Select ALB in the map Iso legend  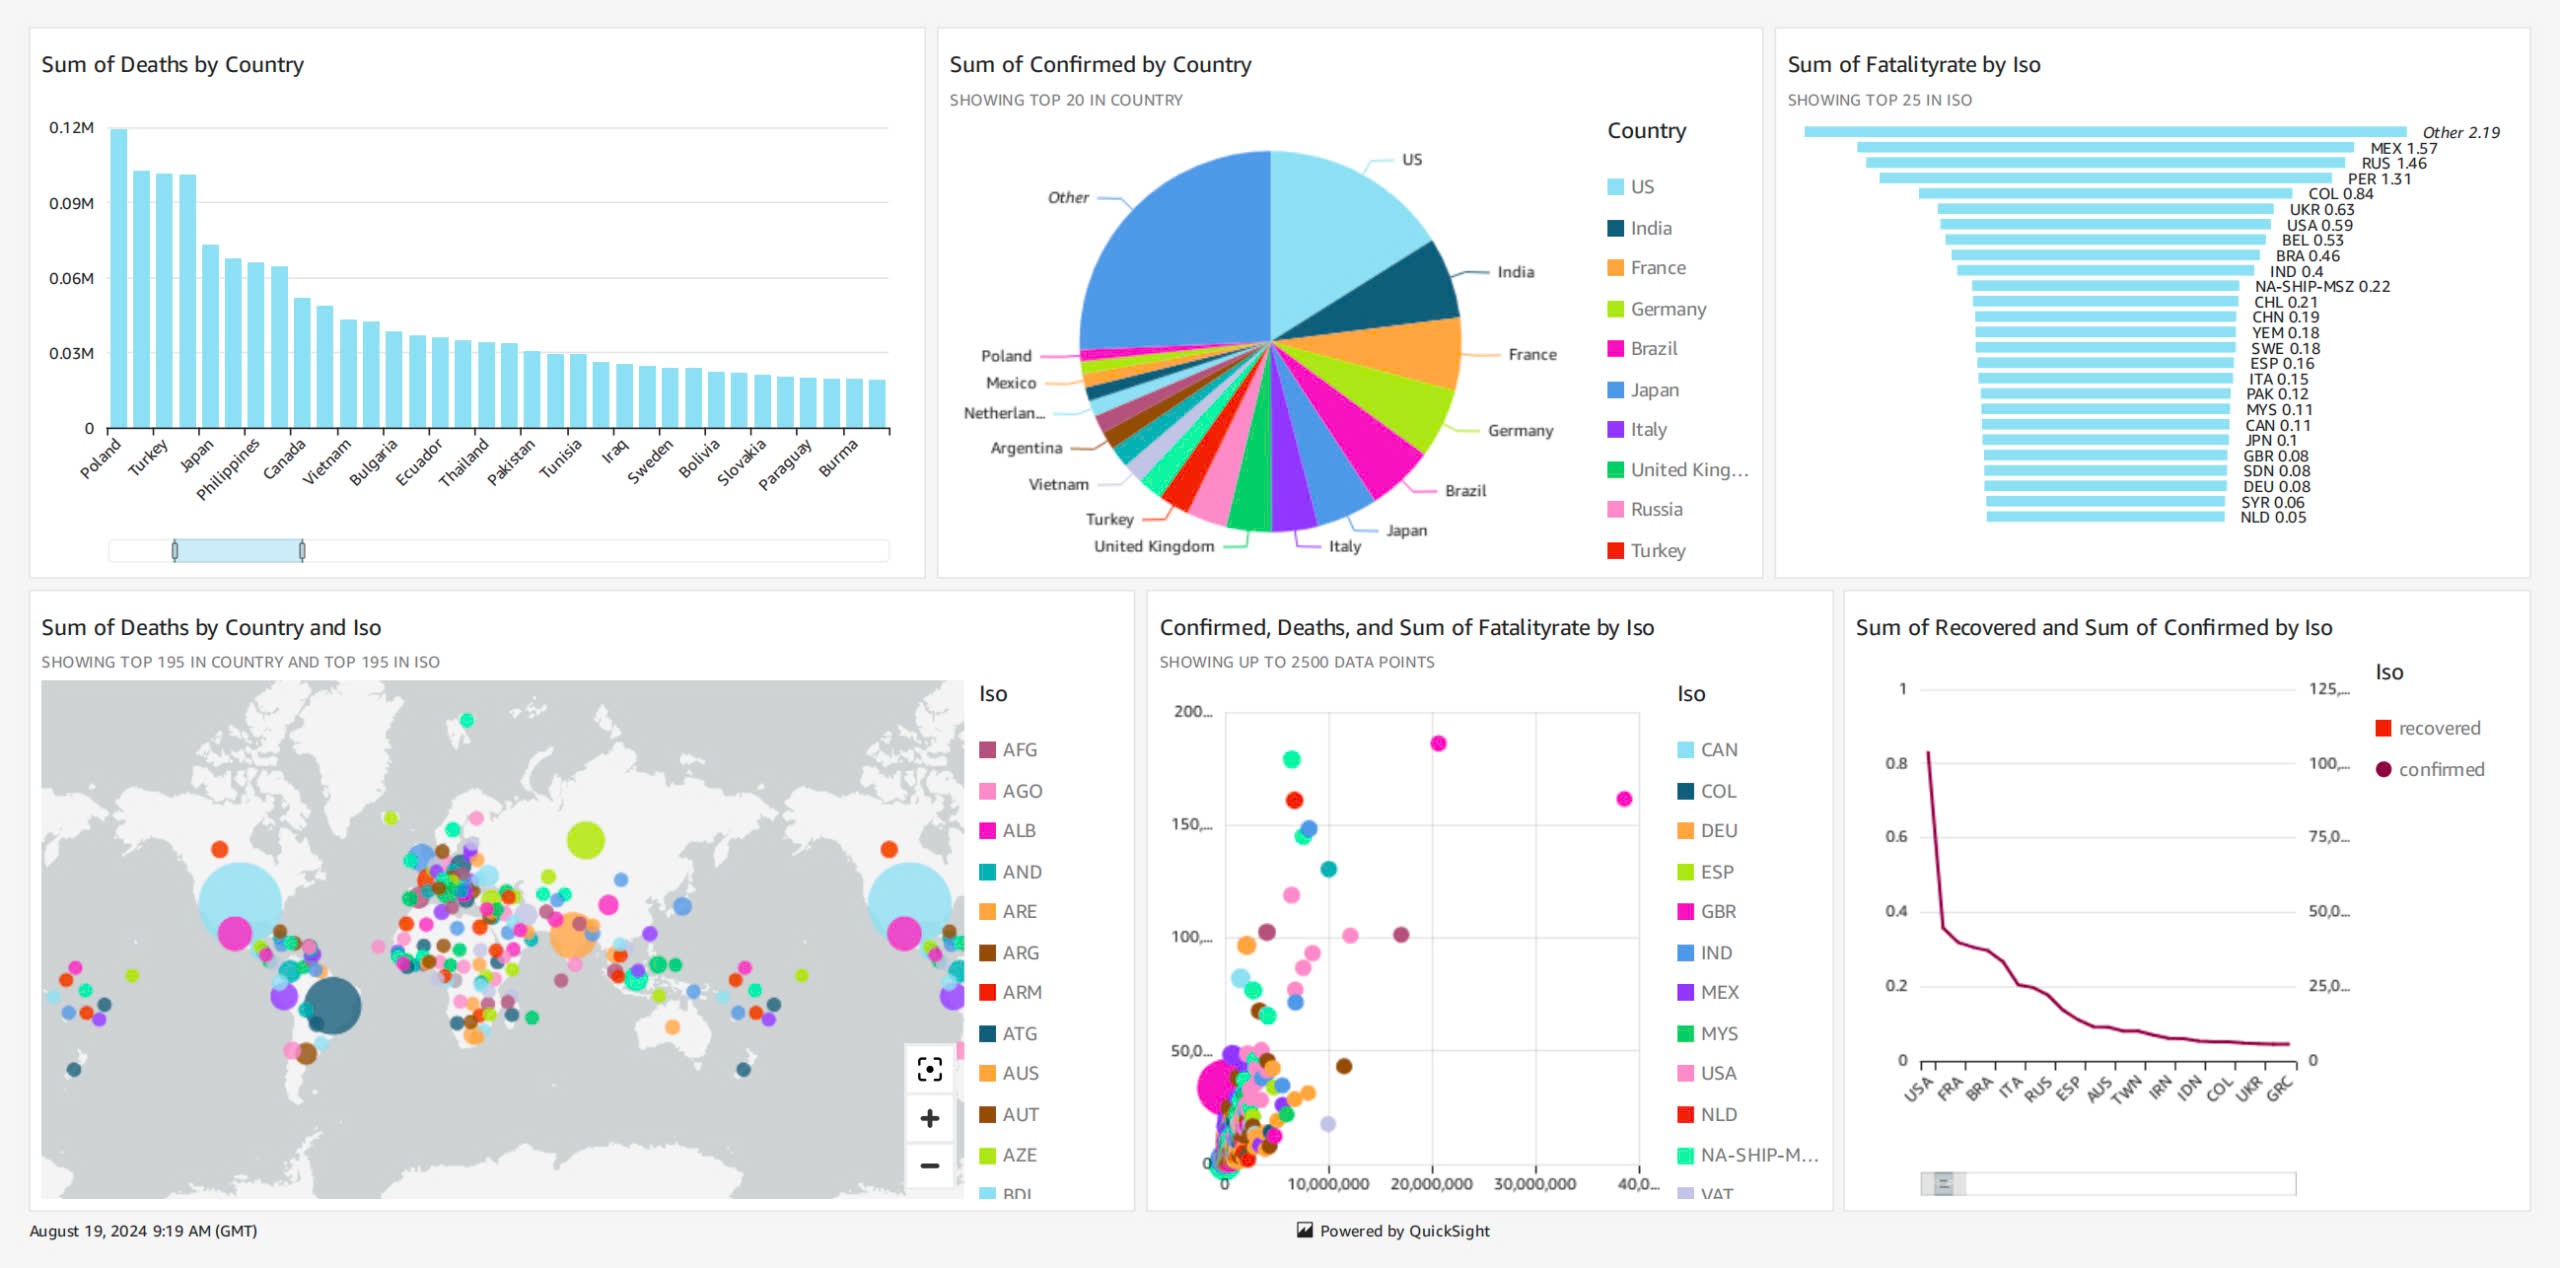(1008, 831)
